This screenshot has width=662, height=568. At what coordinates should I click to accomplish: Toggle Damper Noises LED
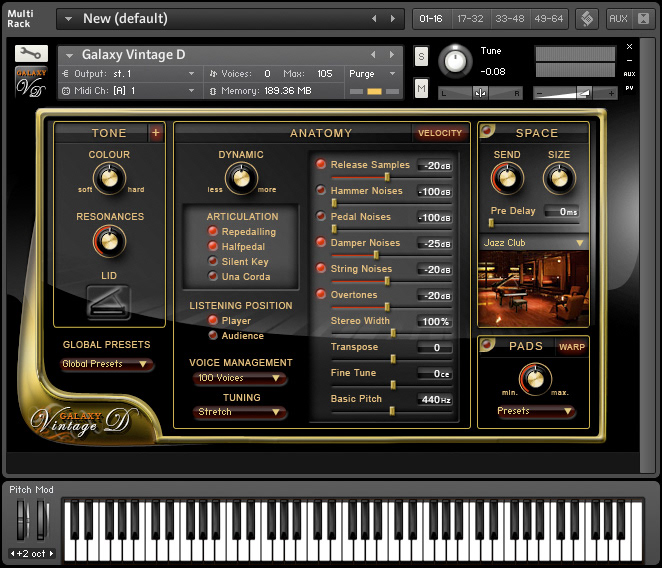[321, 242]
